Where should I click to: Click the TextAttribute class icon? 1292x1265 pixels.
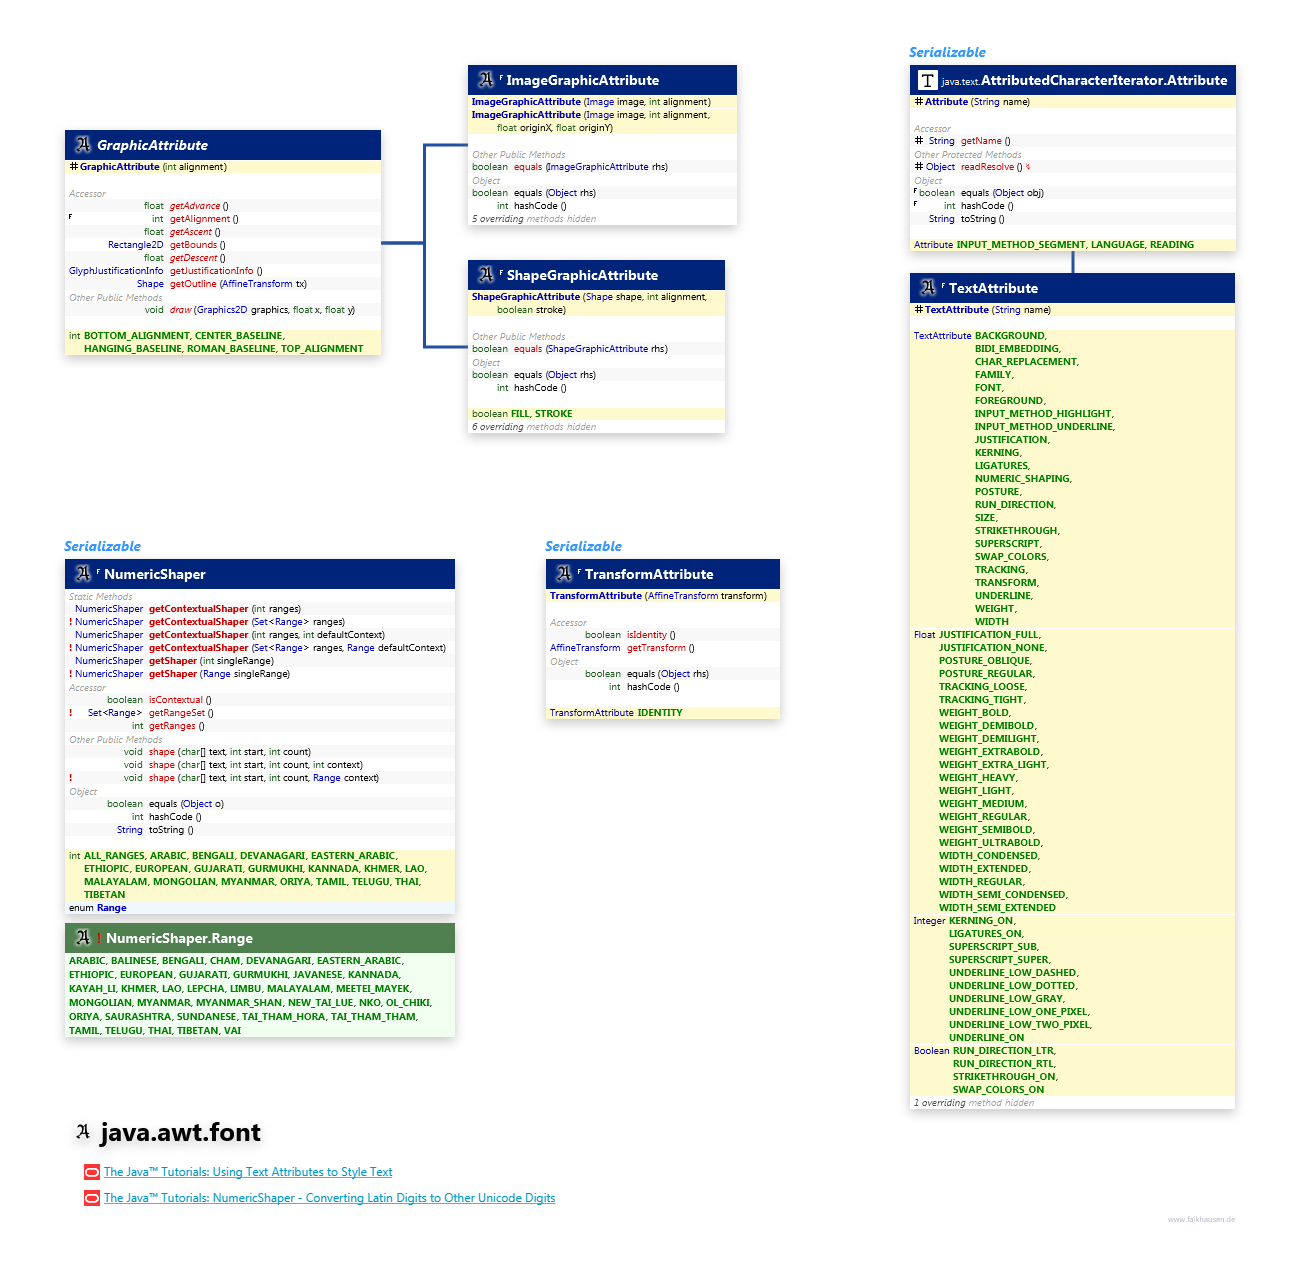click(x=928, y=288)
